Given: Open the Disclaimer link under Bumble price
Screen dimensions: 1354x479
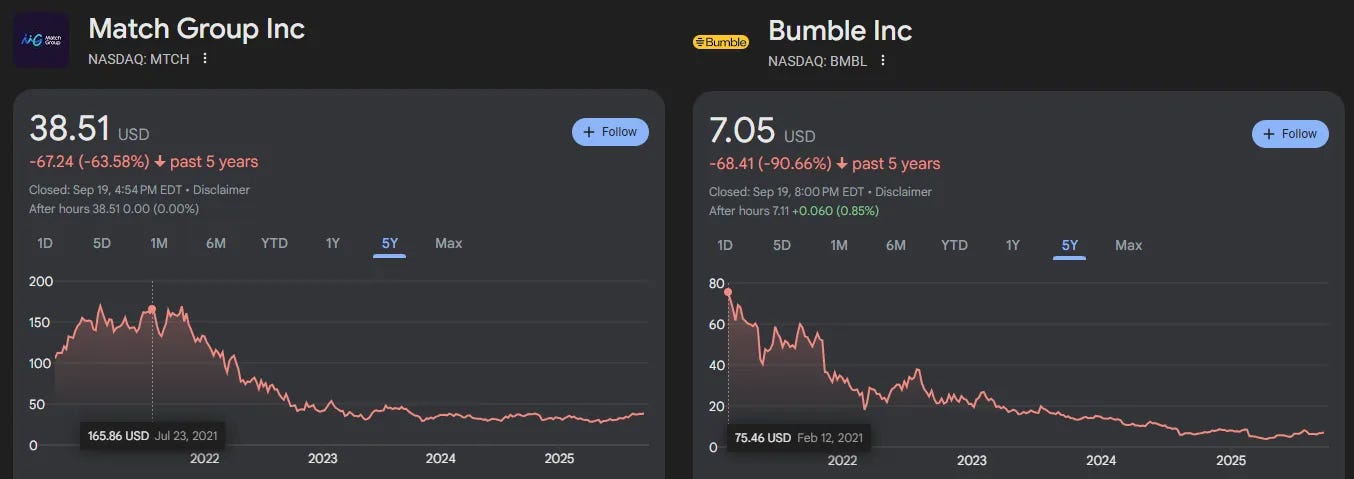Looking at the screenshot, I should pyautogui.click(x=903, y=191).
